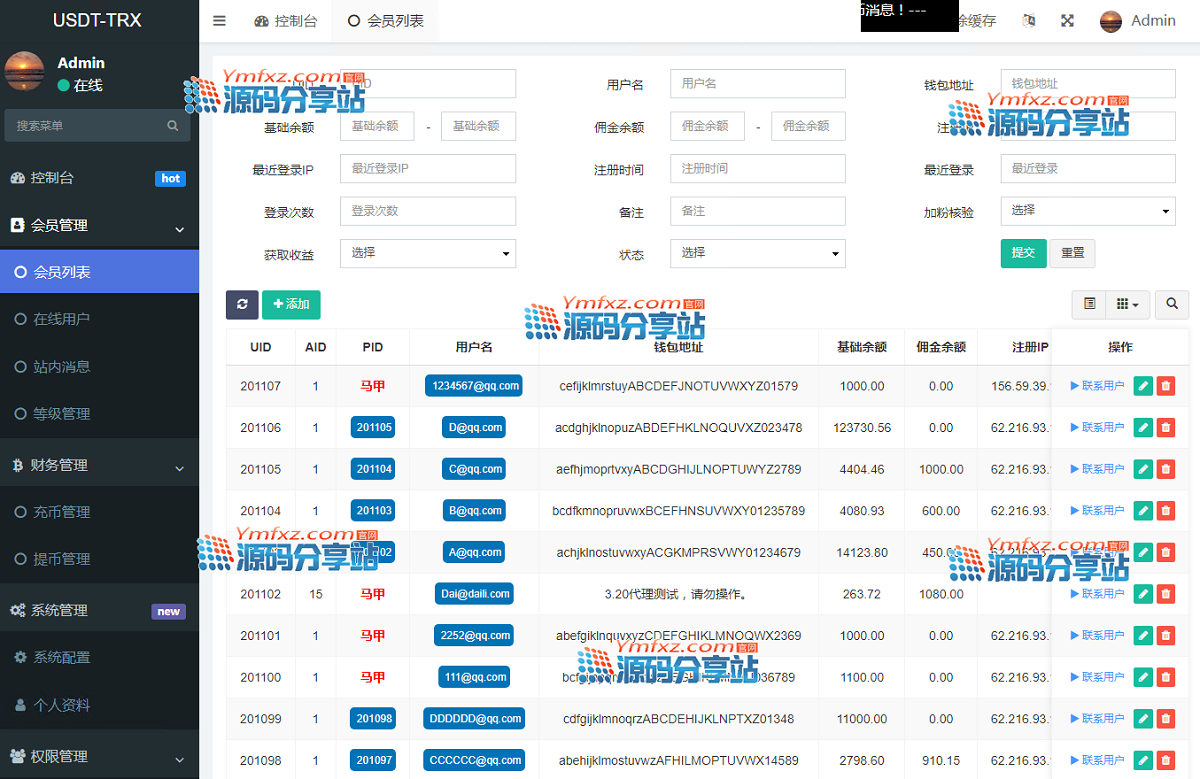Click the green 提交 button

click(x=1023, y=253)
